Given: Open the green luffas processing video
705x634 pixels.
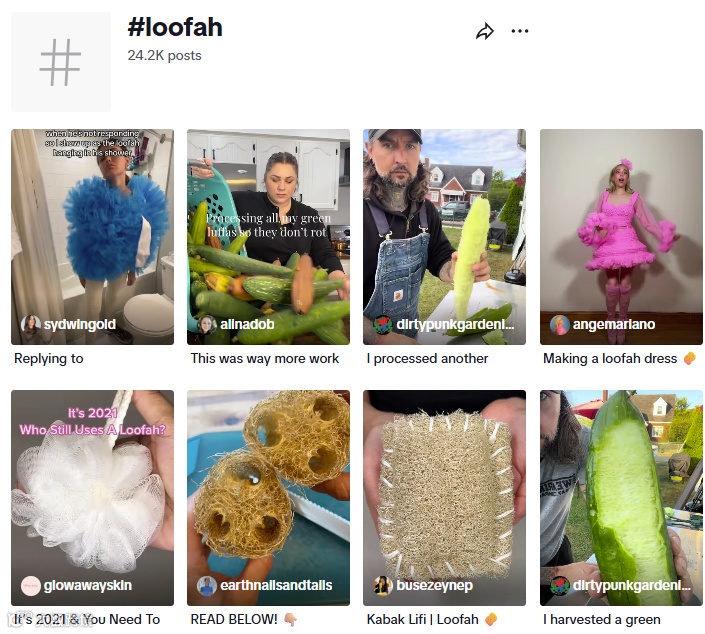Looking at the screenshot, I should click(268, 237).
